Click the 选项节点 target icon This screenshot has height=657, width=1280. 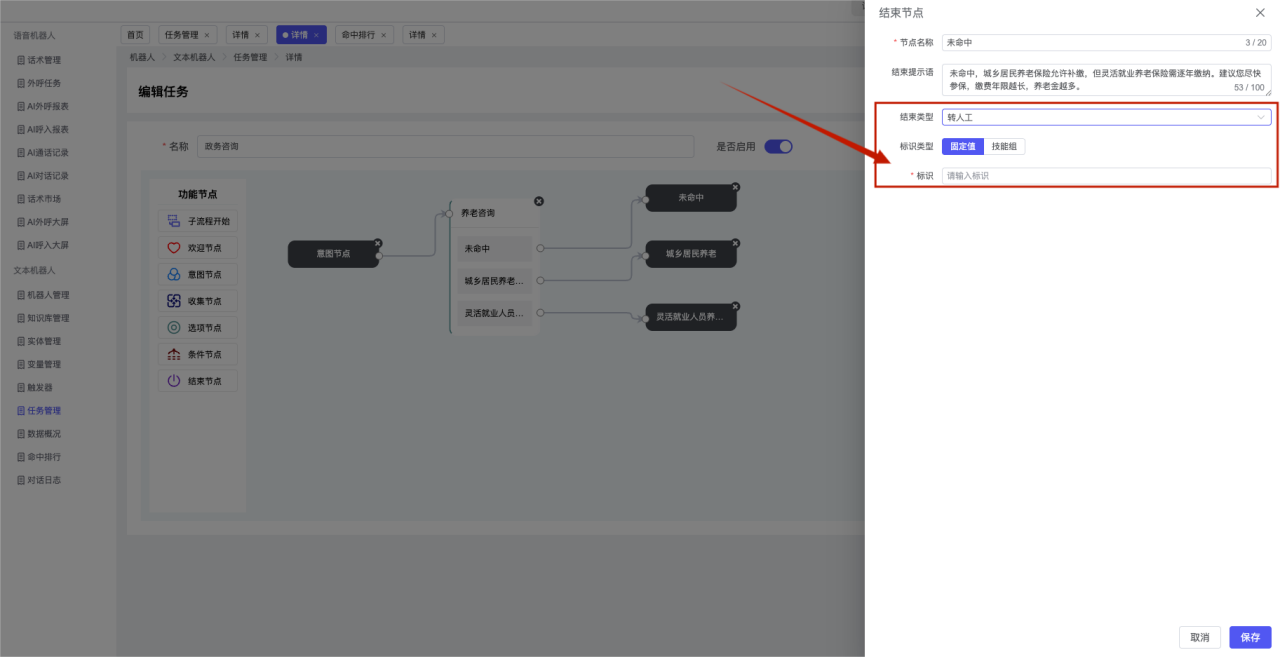[x=174, y=328]
